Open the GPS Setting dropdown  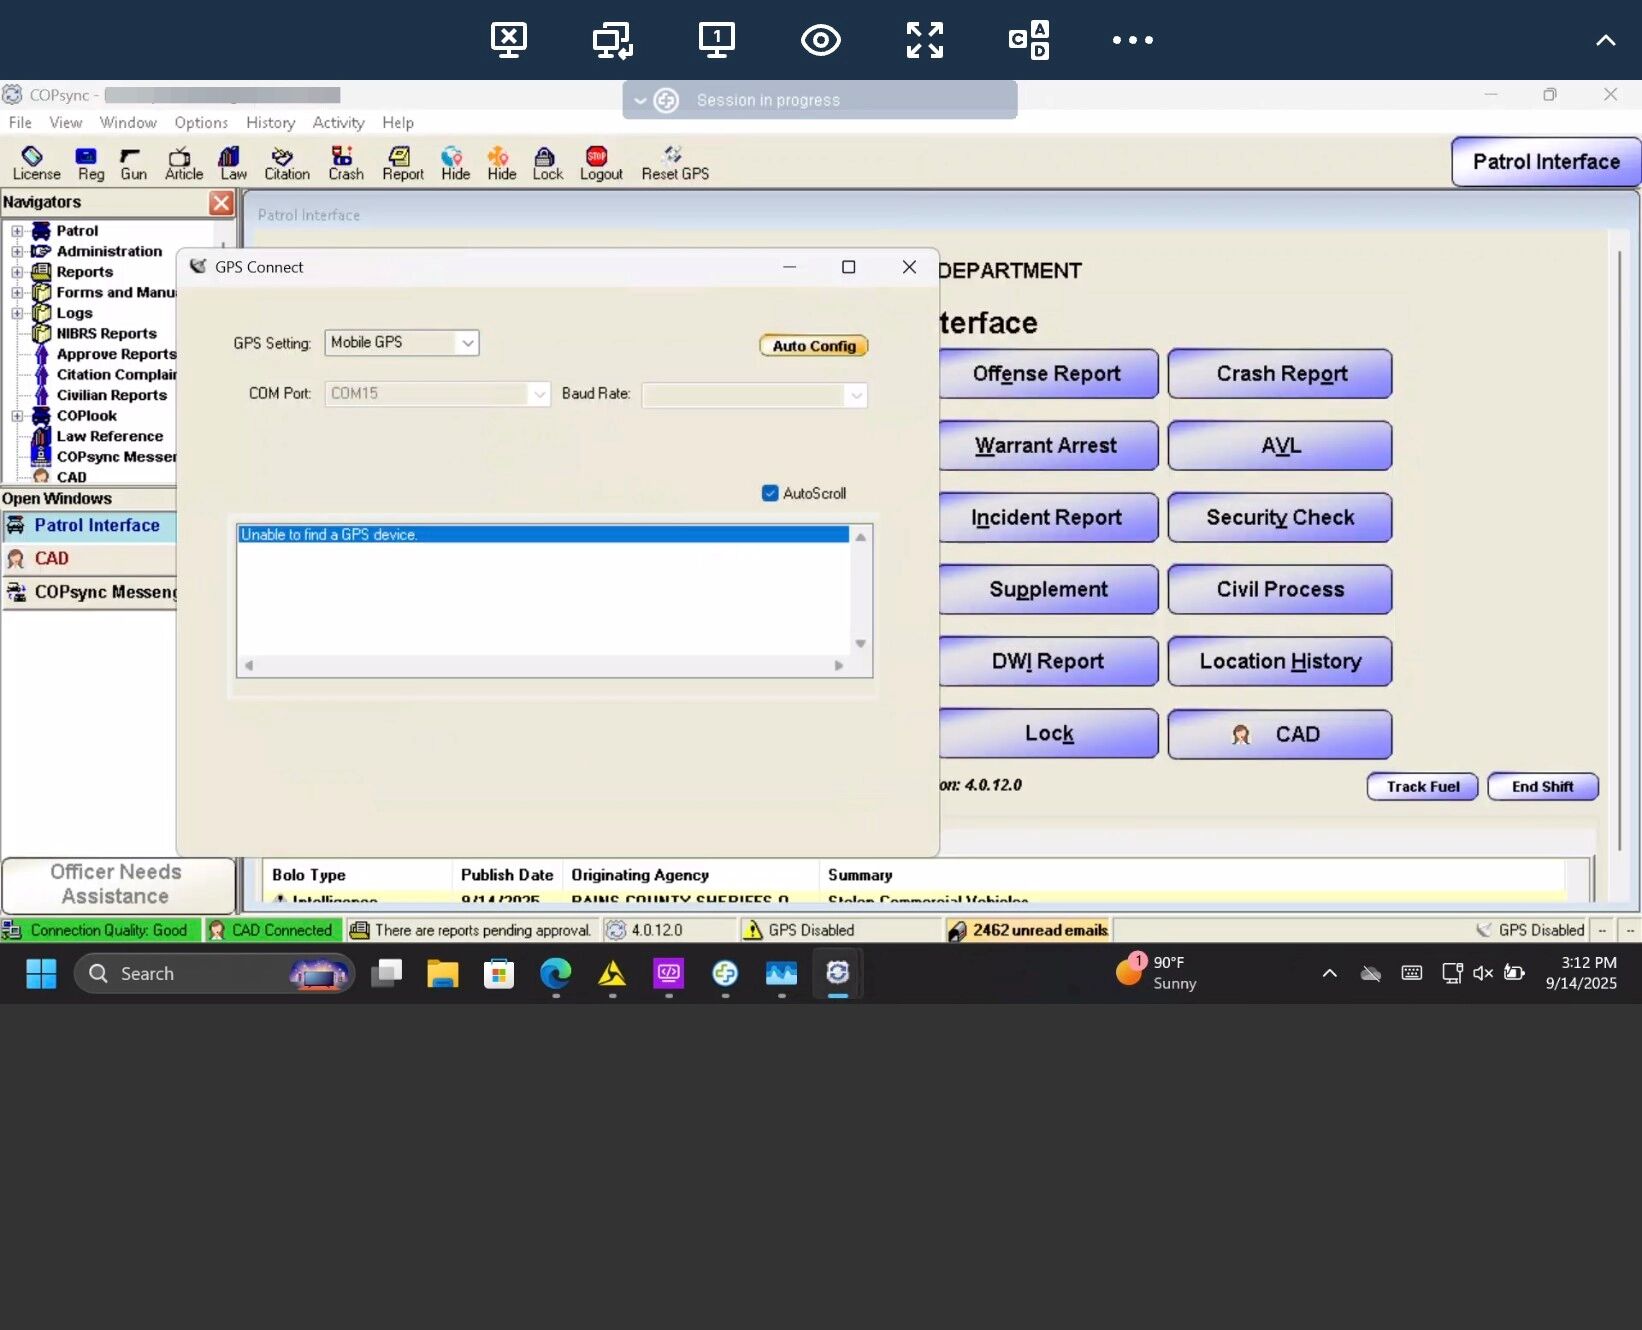click(467, 343)
